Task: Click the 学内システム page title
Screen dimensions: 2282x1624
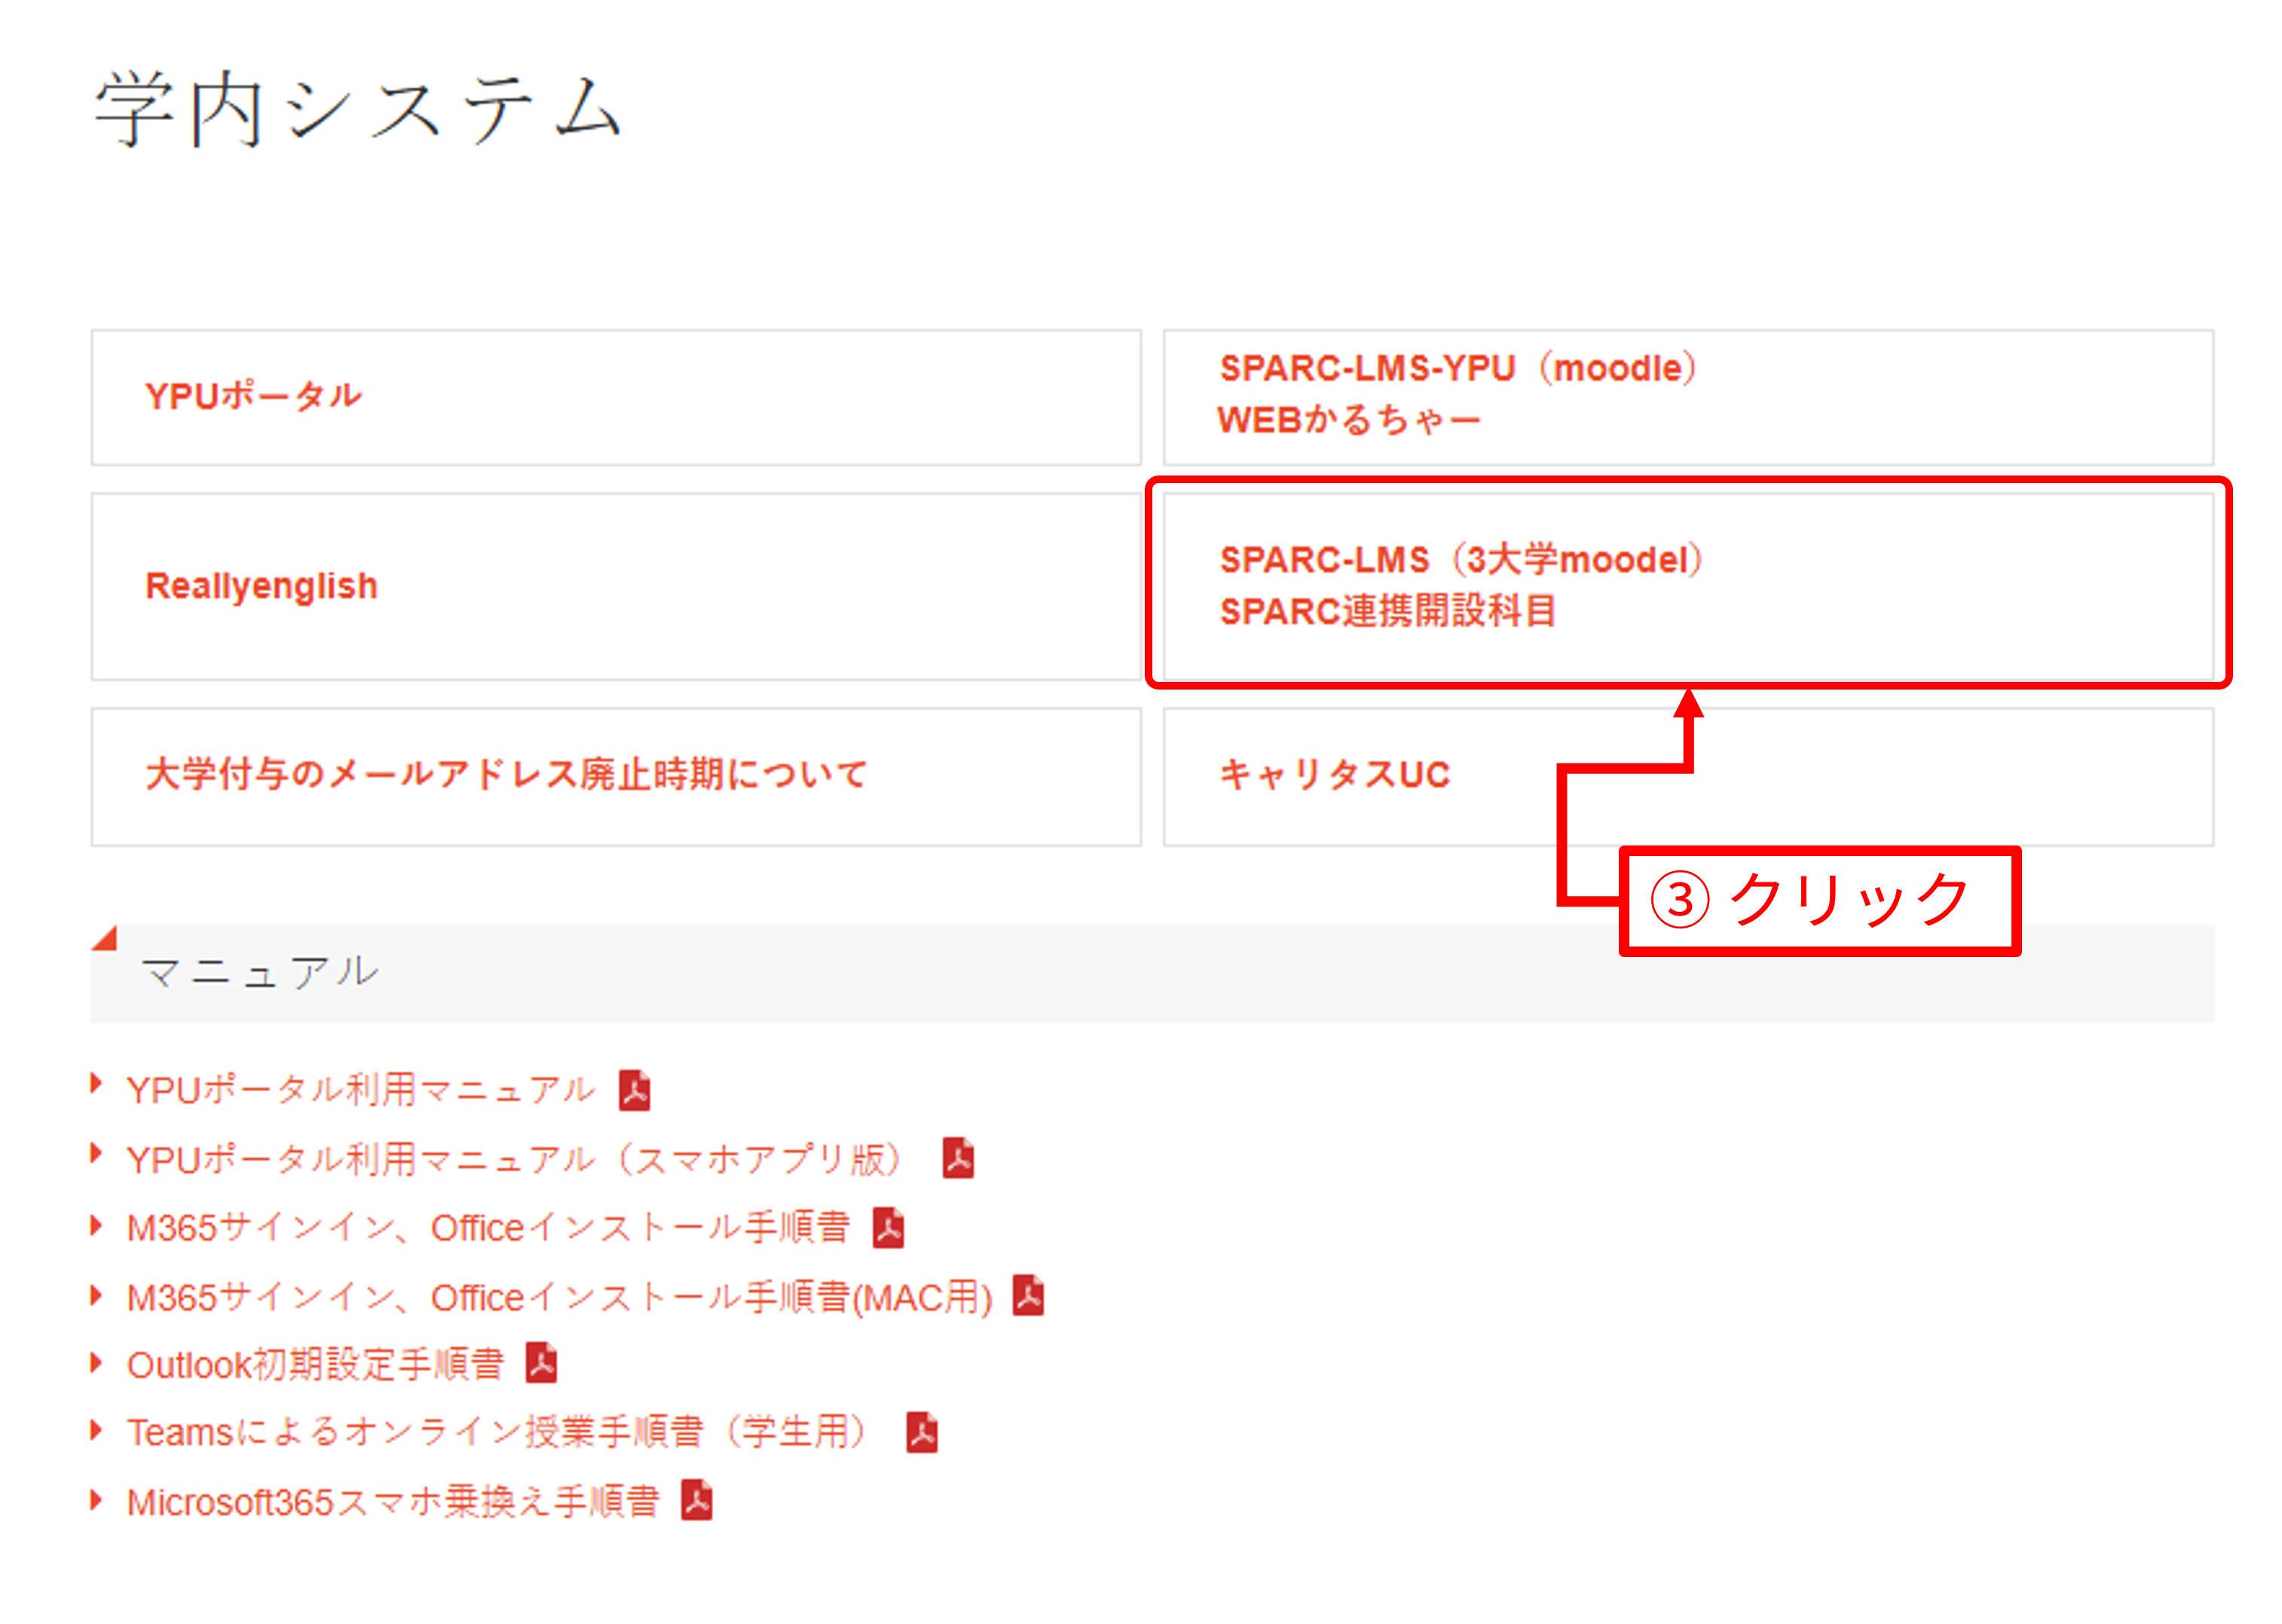Action: (x=359, y=109)
